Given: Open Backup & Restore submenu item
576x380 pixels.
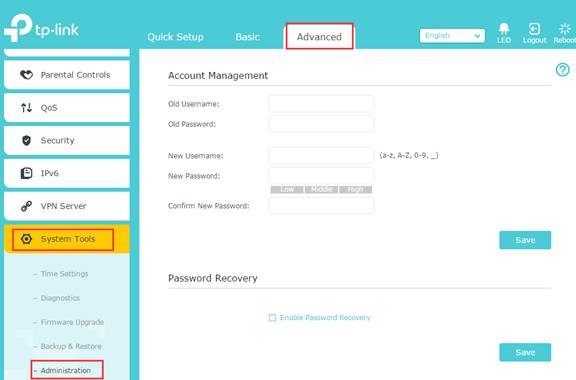Looking at the screenshot, I should pos(71,347).
